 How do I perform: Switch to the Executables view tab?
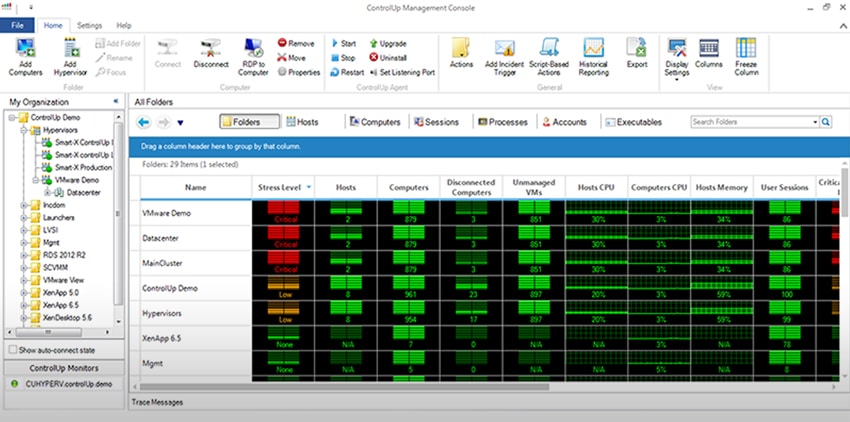point(634,122)
